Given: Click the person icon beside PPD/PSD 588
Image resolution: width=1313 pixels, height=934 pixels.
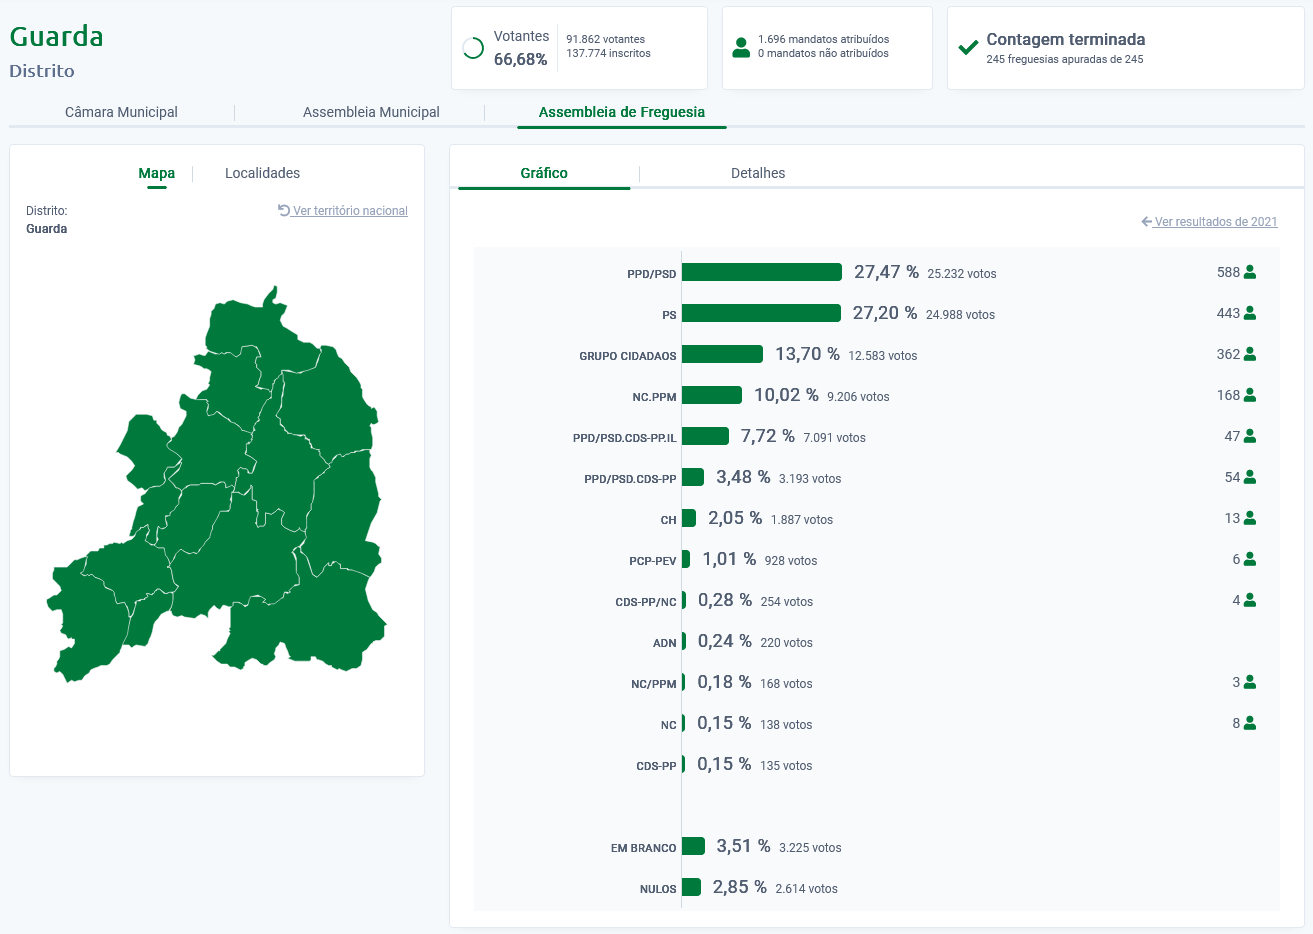Looking at the screenshot, I should [x=1250, y=272].
